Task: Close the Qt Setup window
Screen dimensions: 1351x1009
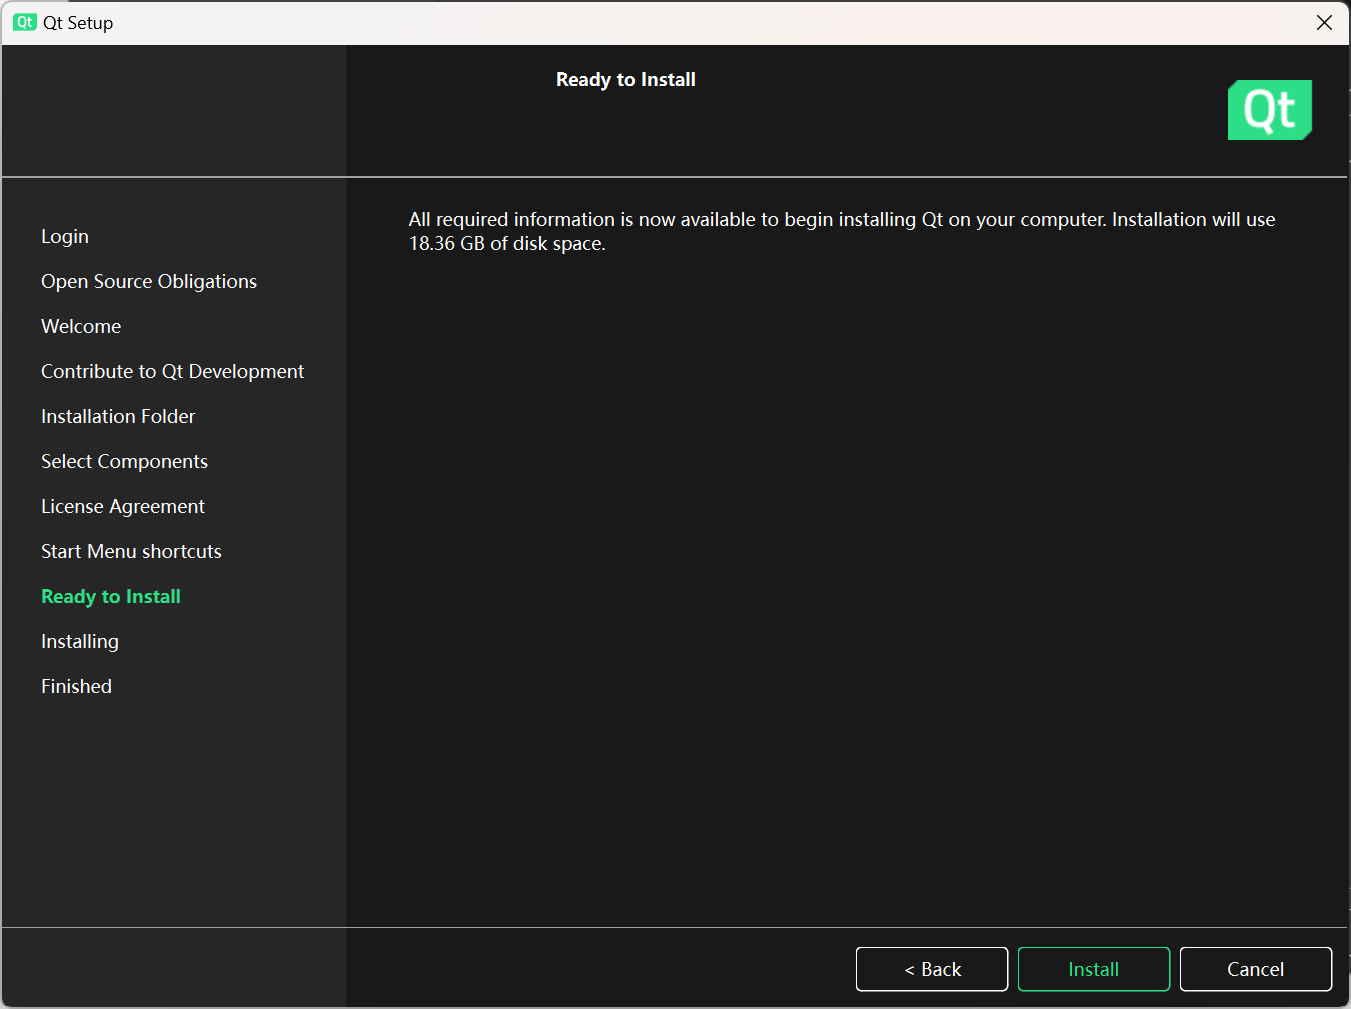Action: 1324,22
